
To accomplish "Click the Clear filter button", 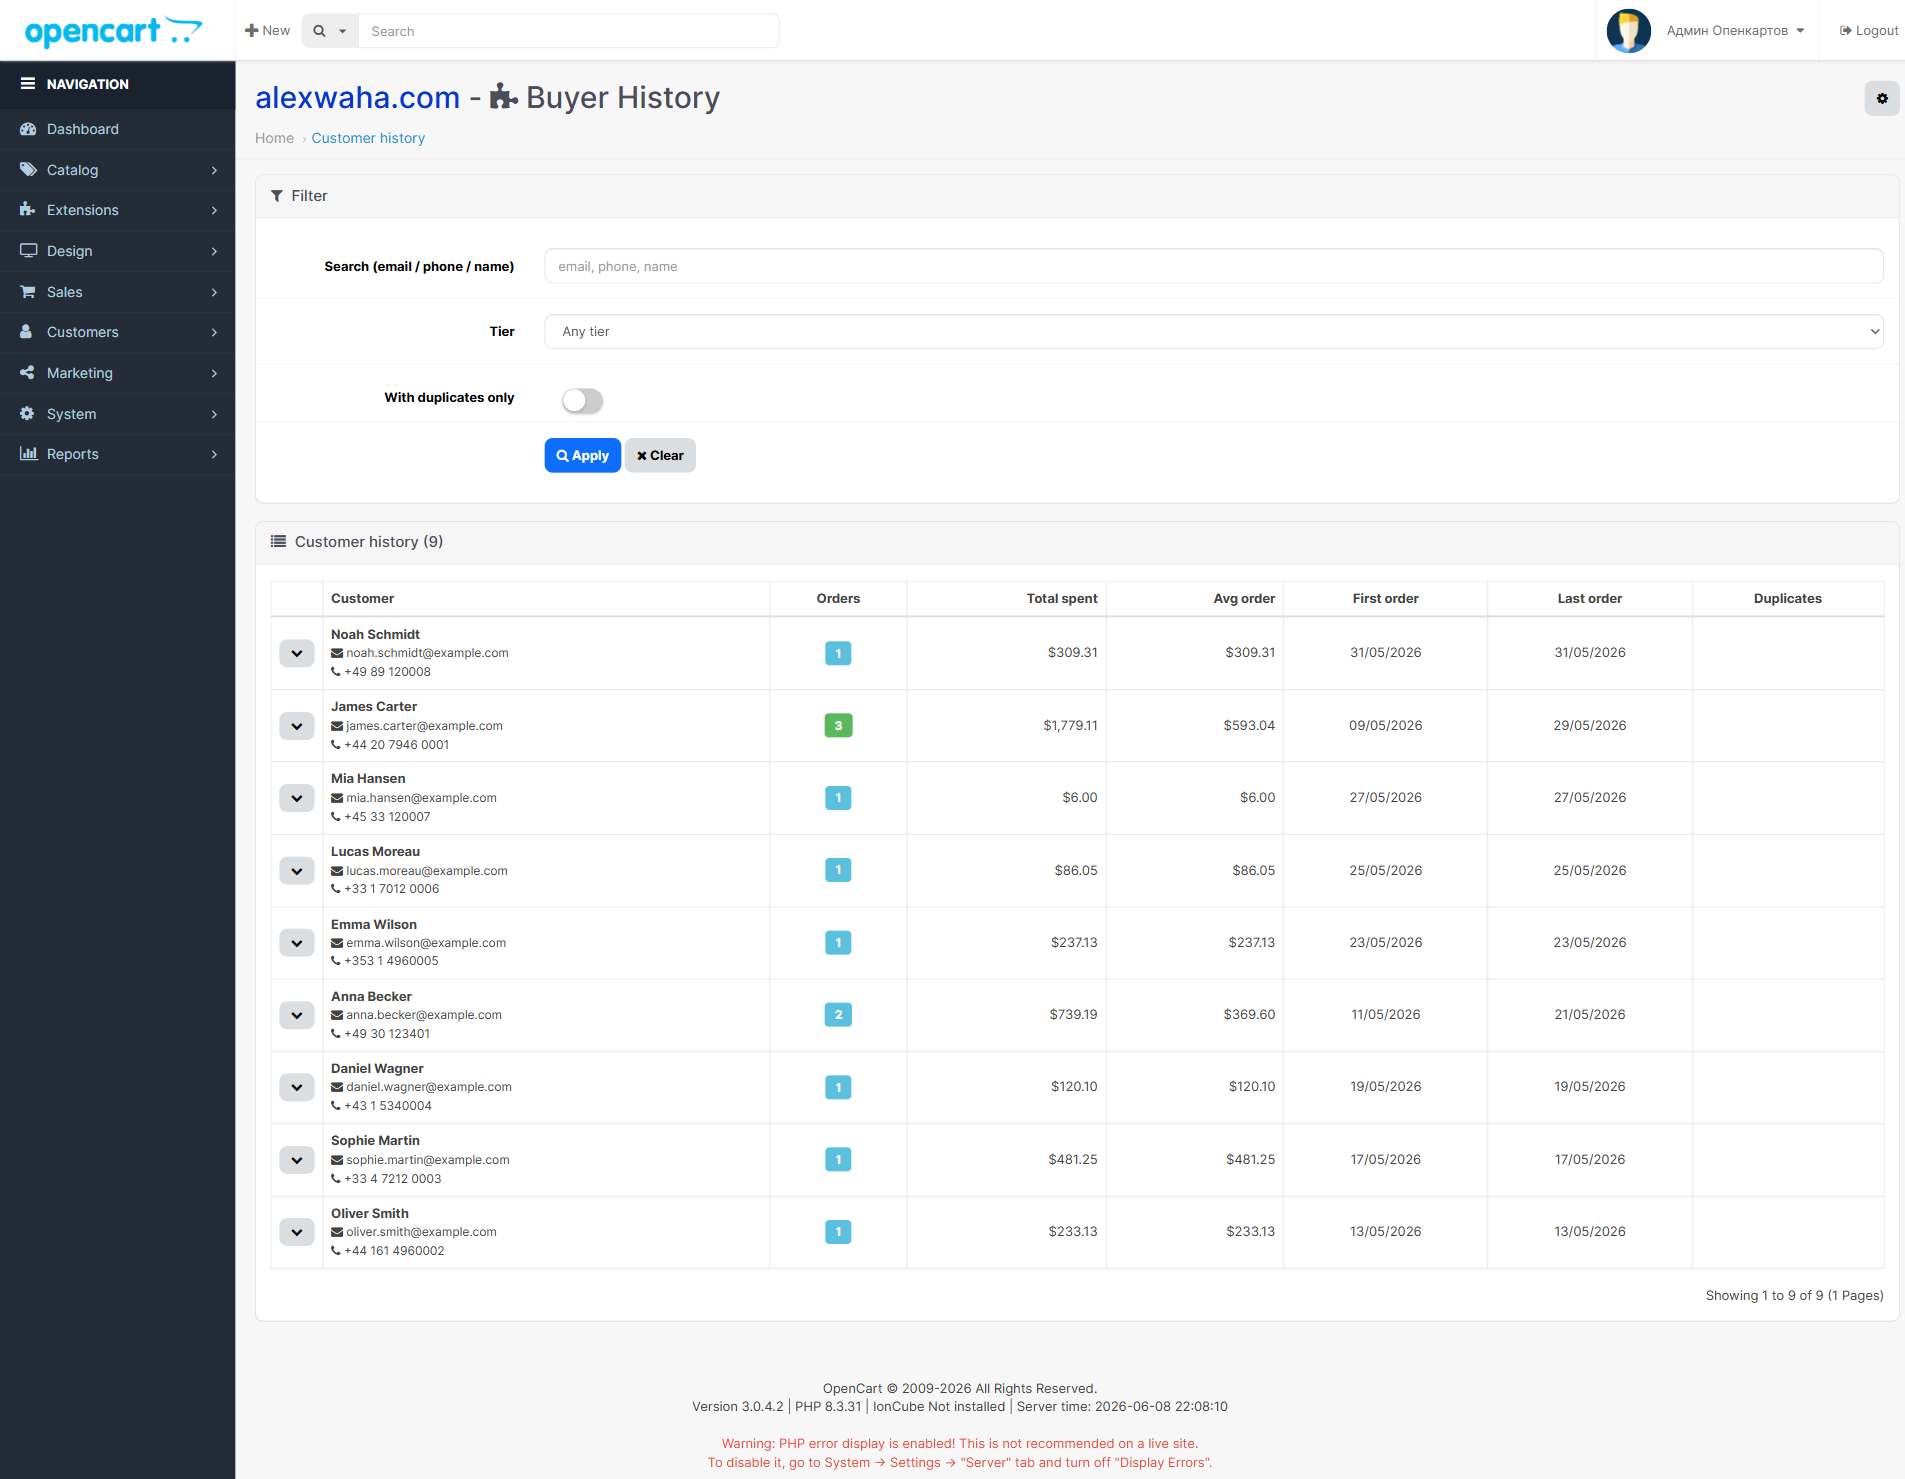I will (x=660, y=455).
